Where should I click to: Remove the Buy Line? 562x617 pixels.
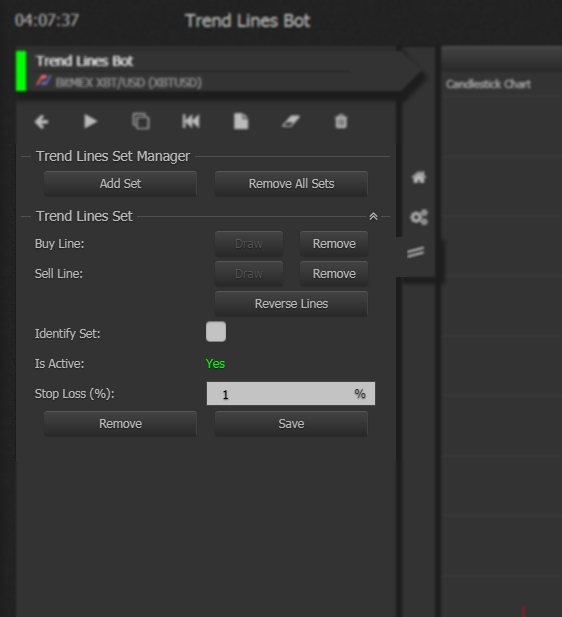click(334, 244)
